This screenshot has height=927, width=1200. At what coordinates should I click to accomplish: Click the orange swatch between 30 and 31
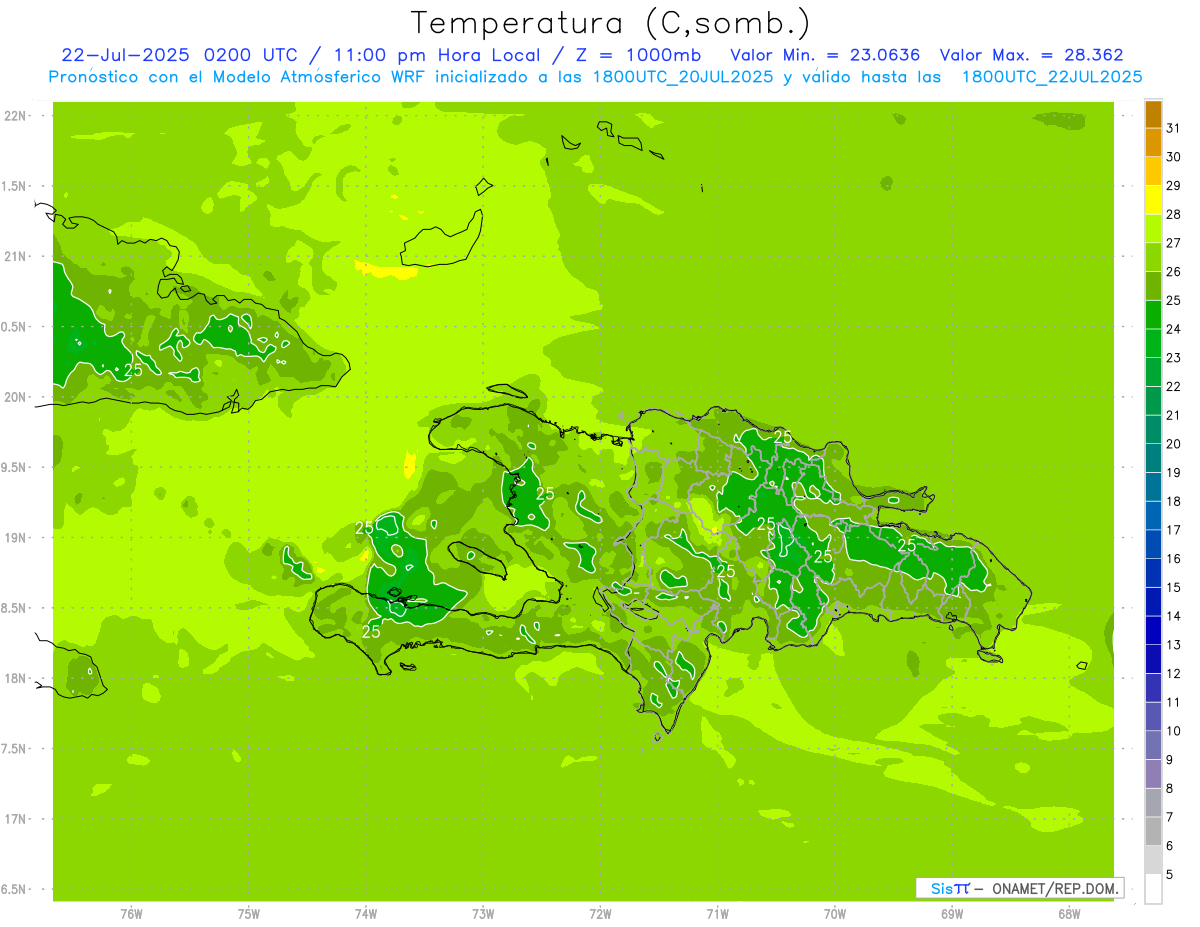[x=1153, y=143]
